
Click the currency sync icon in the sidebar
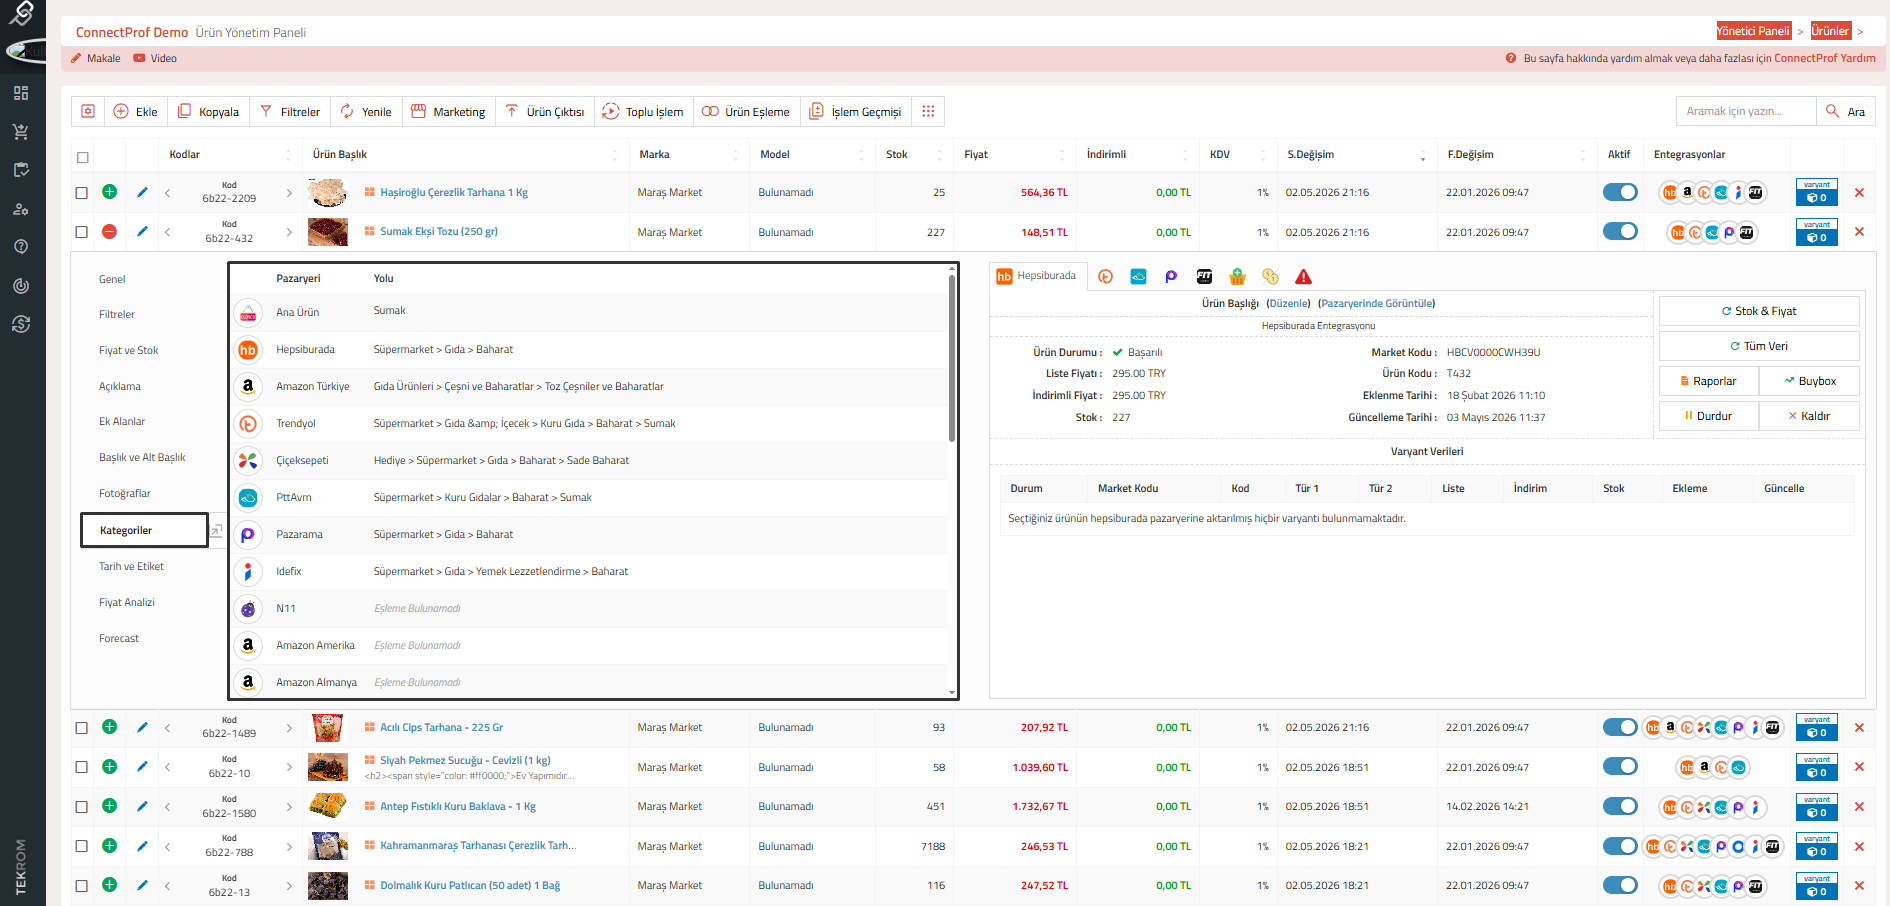point(21,324)
